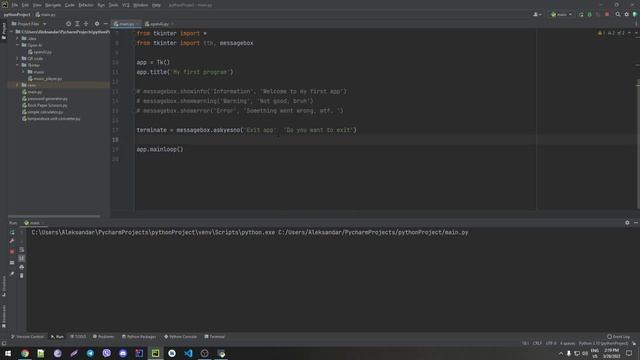The height and width of the screenshot is (360, 640).
Task: Select the main tab in Run panel
Action: click(x=34, y=223)
